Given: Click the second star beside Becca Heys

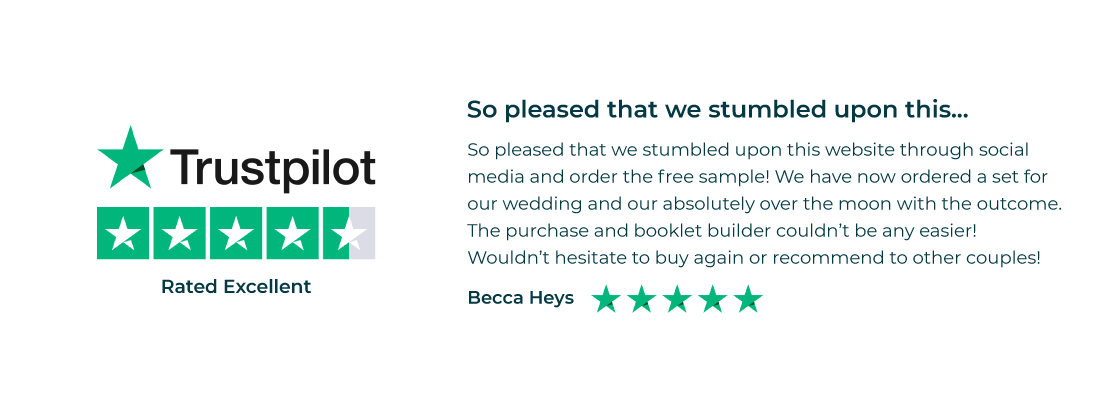Looking at the screenshot, I should pos(642,299).
